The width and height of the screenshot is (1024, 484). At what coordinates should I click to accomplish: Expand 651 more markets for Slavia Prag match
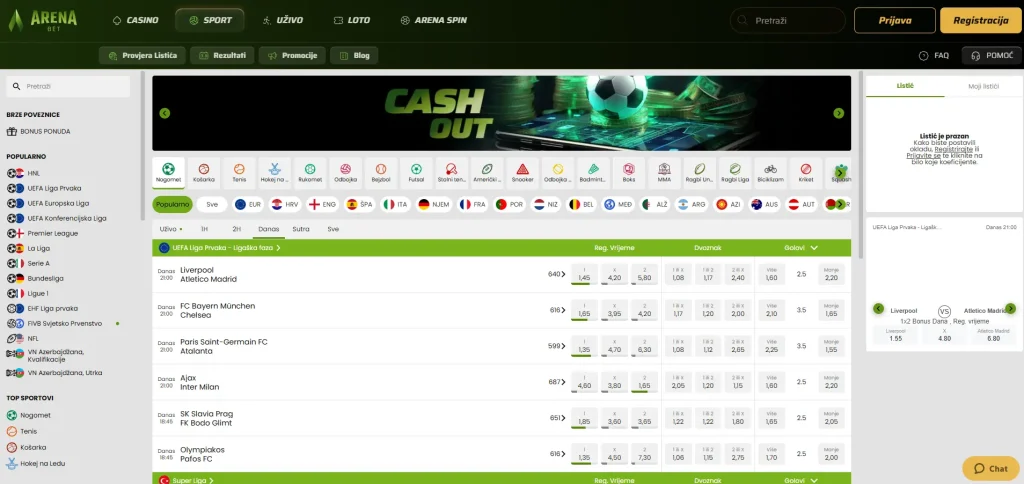[x=557, y=418]
